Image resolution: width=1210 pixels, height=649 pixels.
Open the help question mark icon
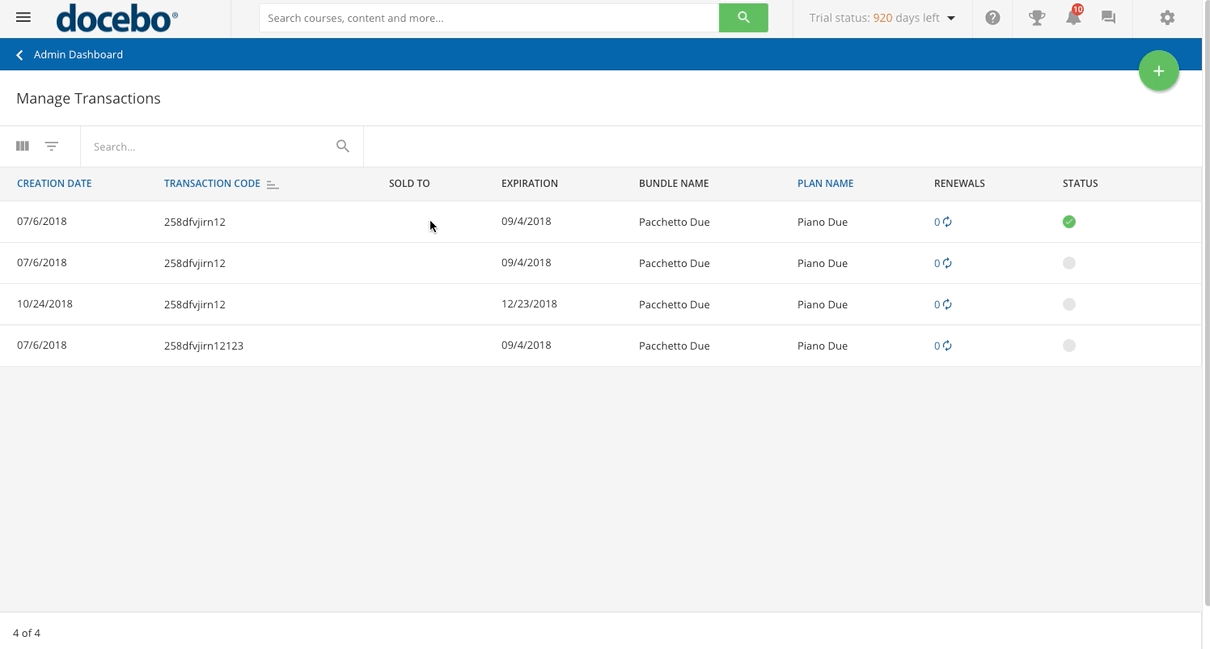click(x=992, y=18)
